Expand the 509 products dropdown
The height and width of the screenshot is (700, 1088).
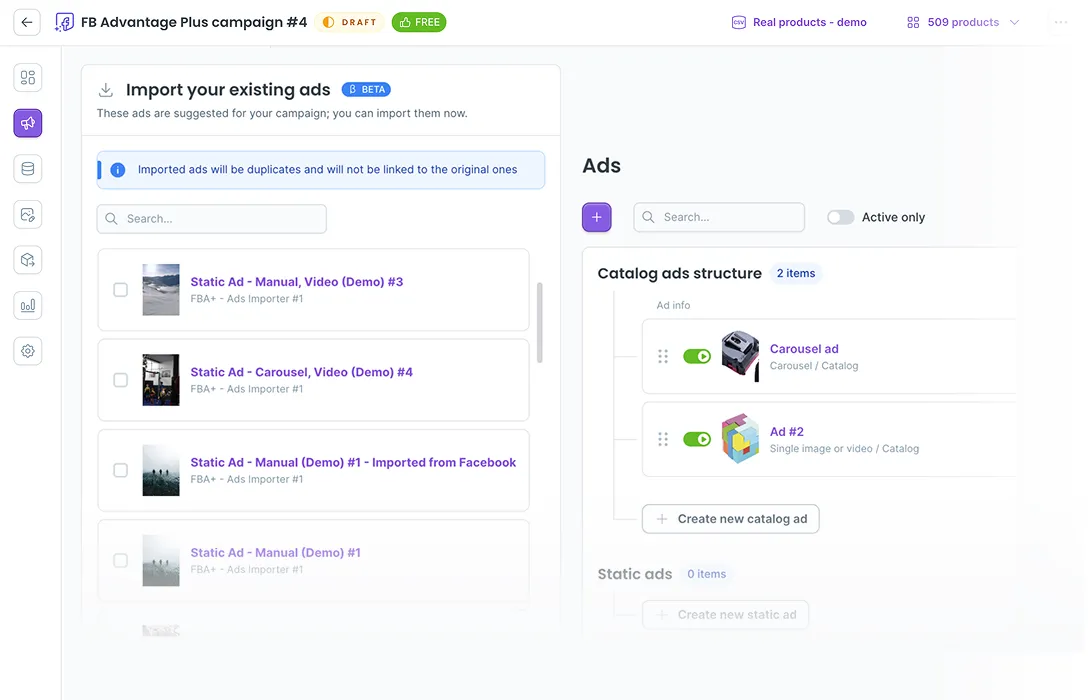click(x=963, y=22)
